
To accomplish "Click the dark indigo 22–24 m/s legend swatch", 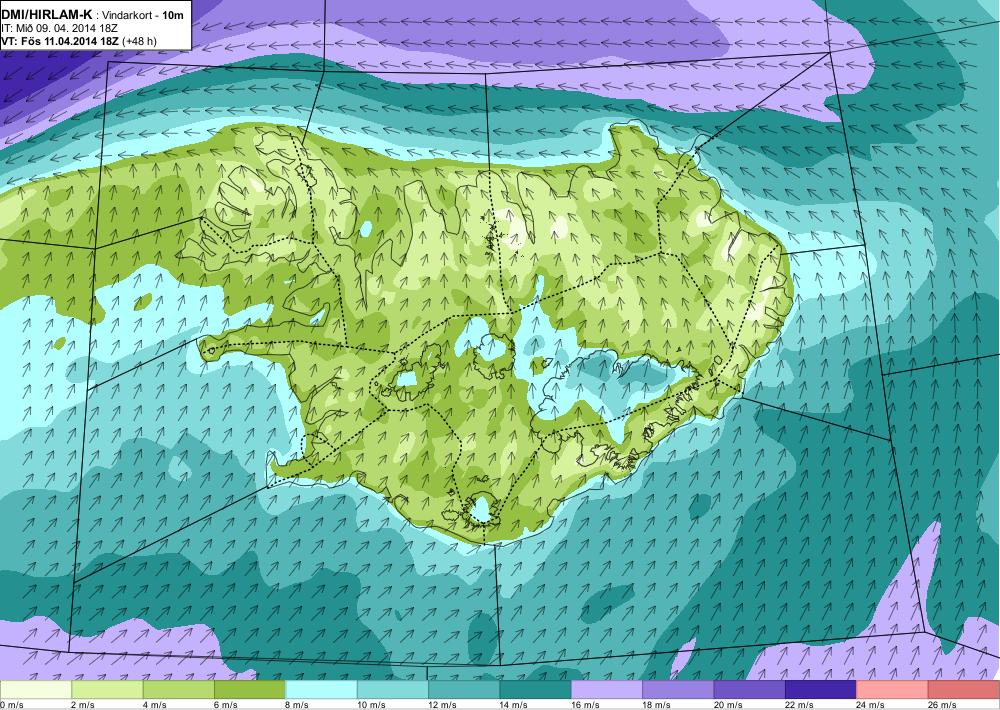I will [x=821, y=690].
